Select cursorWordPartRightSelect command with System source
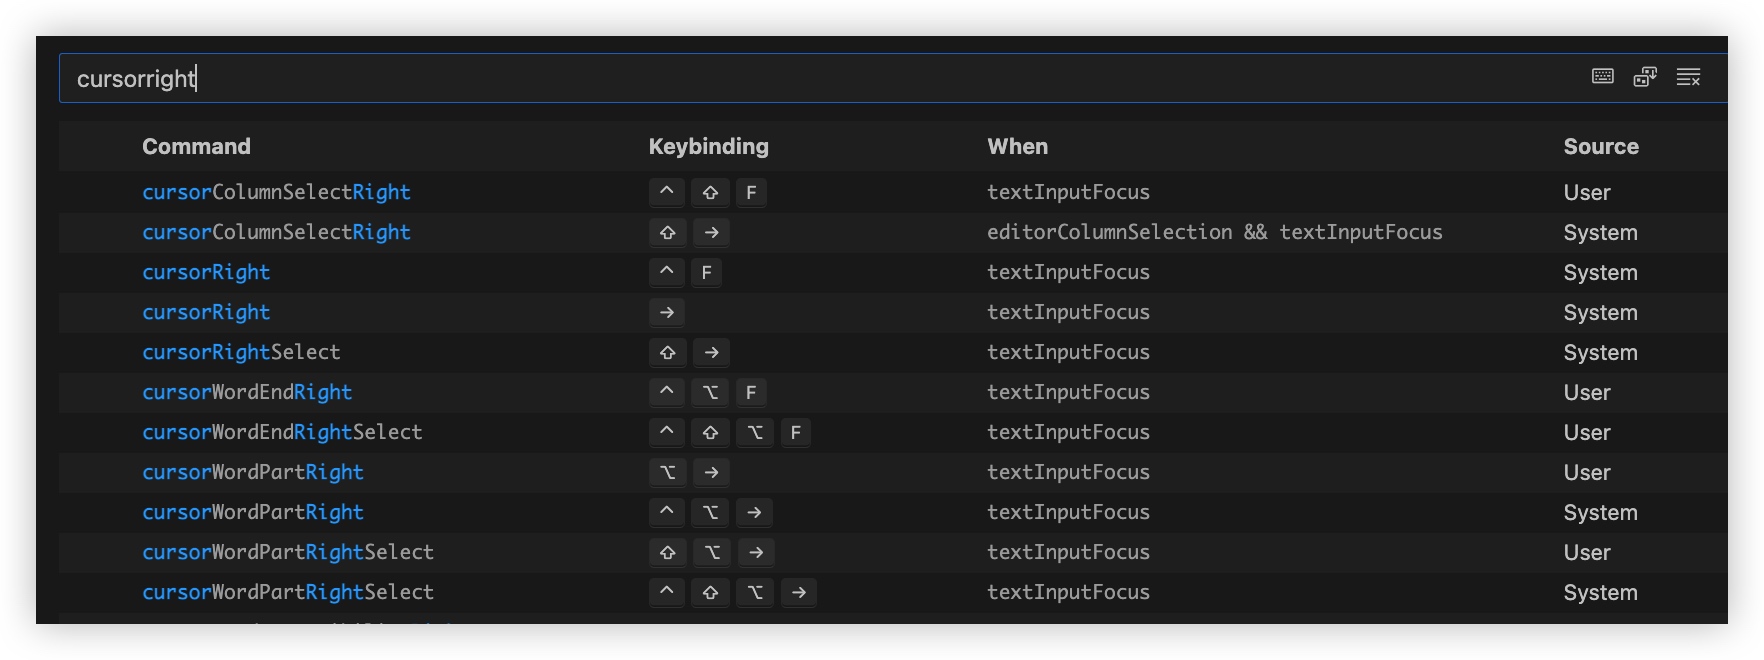 (288, 592)
